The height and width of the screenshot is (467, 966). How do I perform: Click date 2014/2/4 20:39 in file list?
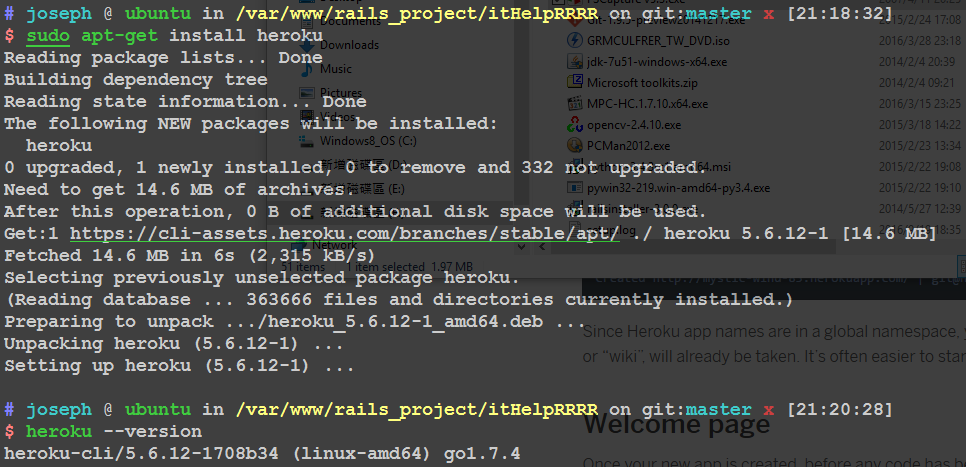(x=916, y=62)
